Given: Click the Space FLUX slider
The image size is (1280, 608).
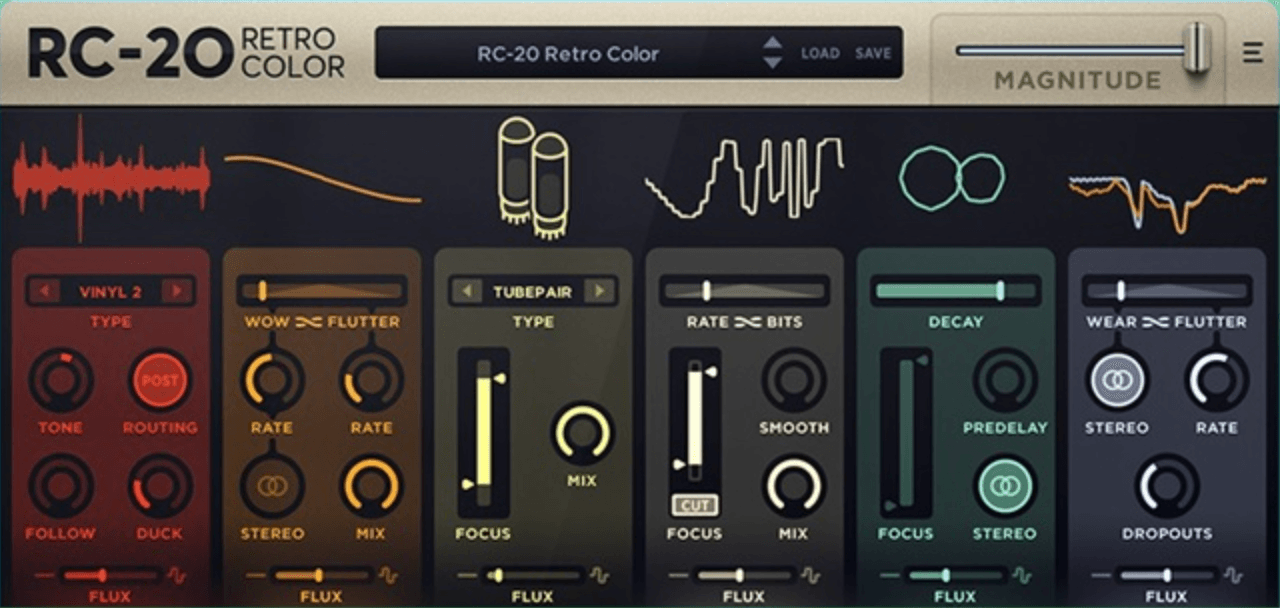Looking at the screenshot, I should (x=955, y=575).
